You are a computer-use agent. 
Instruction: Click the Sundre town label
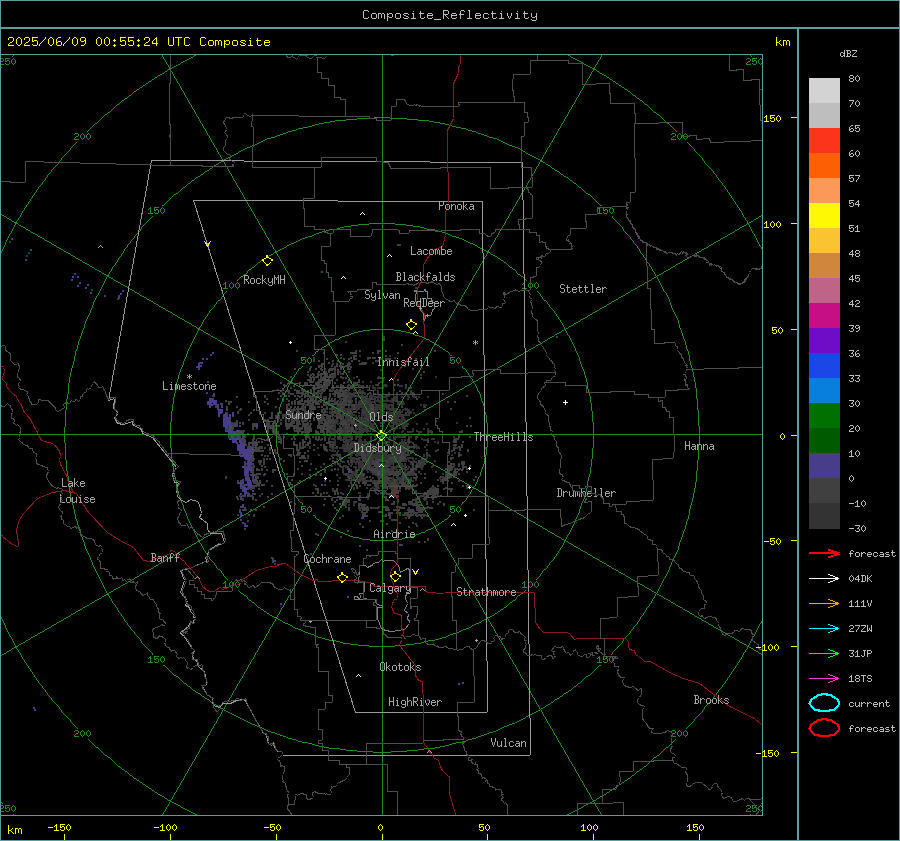coord(303,415)
